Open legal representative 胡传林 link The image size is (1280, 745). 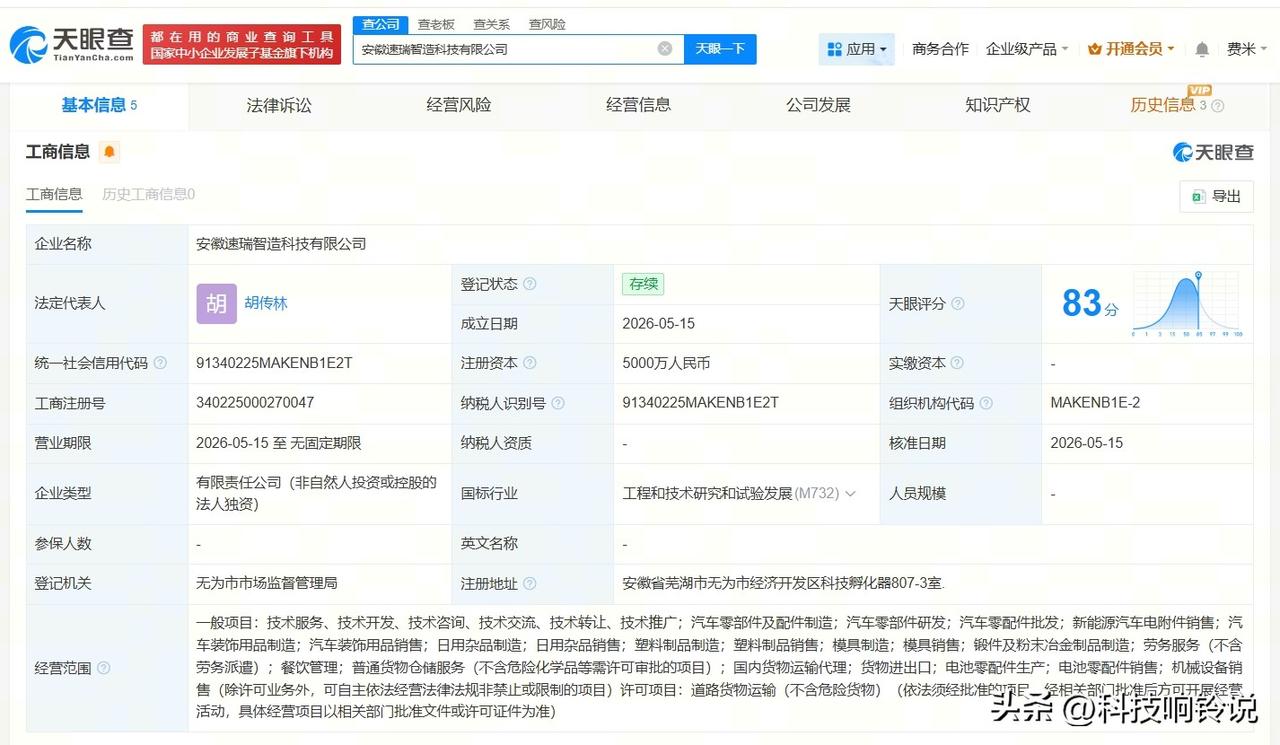266,303
